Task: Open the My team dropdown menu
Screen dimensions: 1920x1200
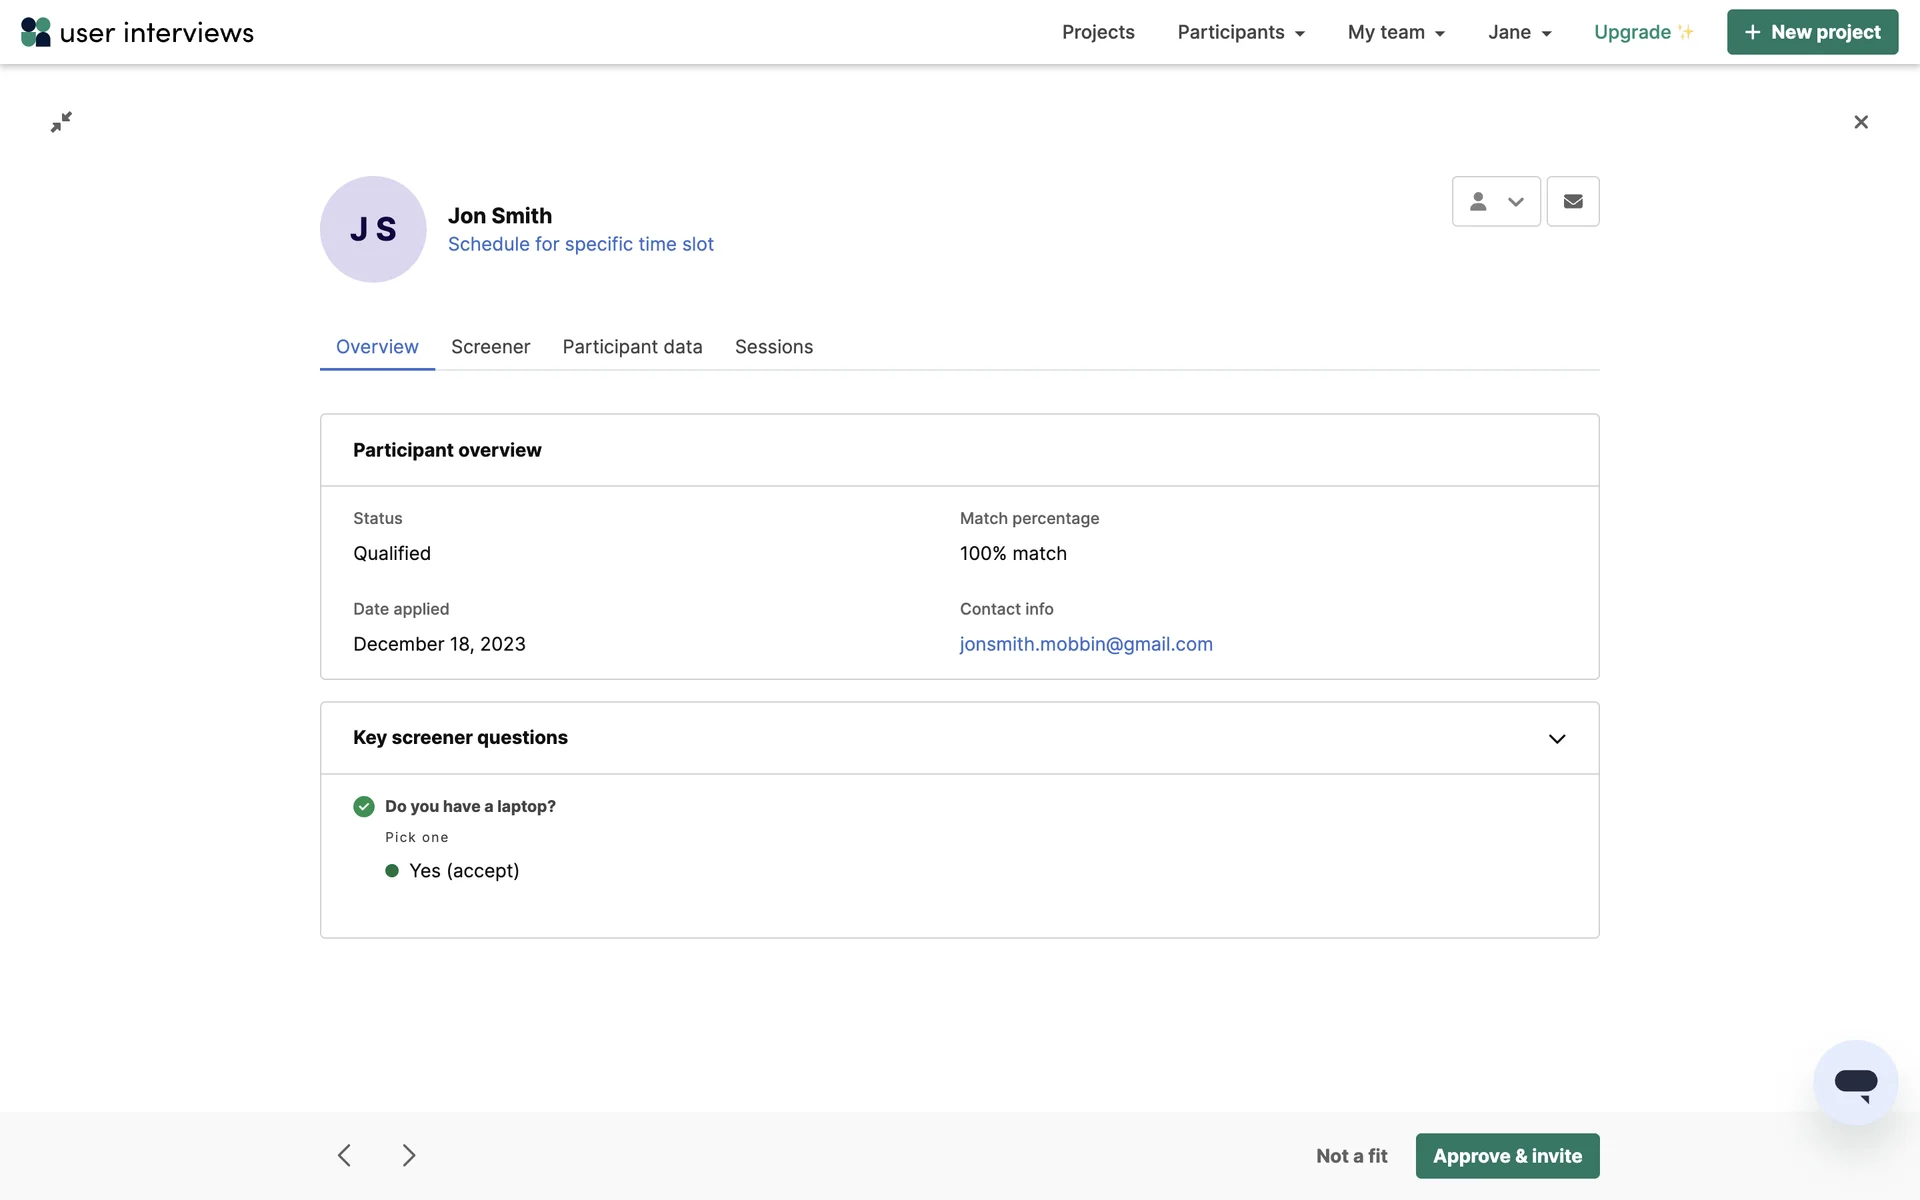Action: click(1395, 32)
